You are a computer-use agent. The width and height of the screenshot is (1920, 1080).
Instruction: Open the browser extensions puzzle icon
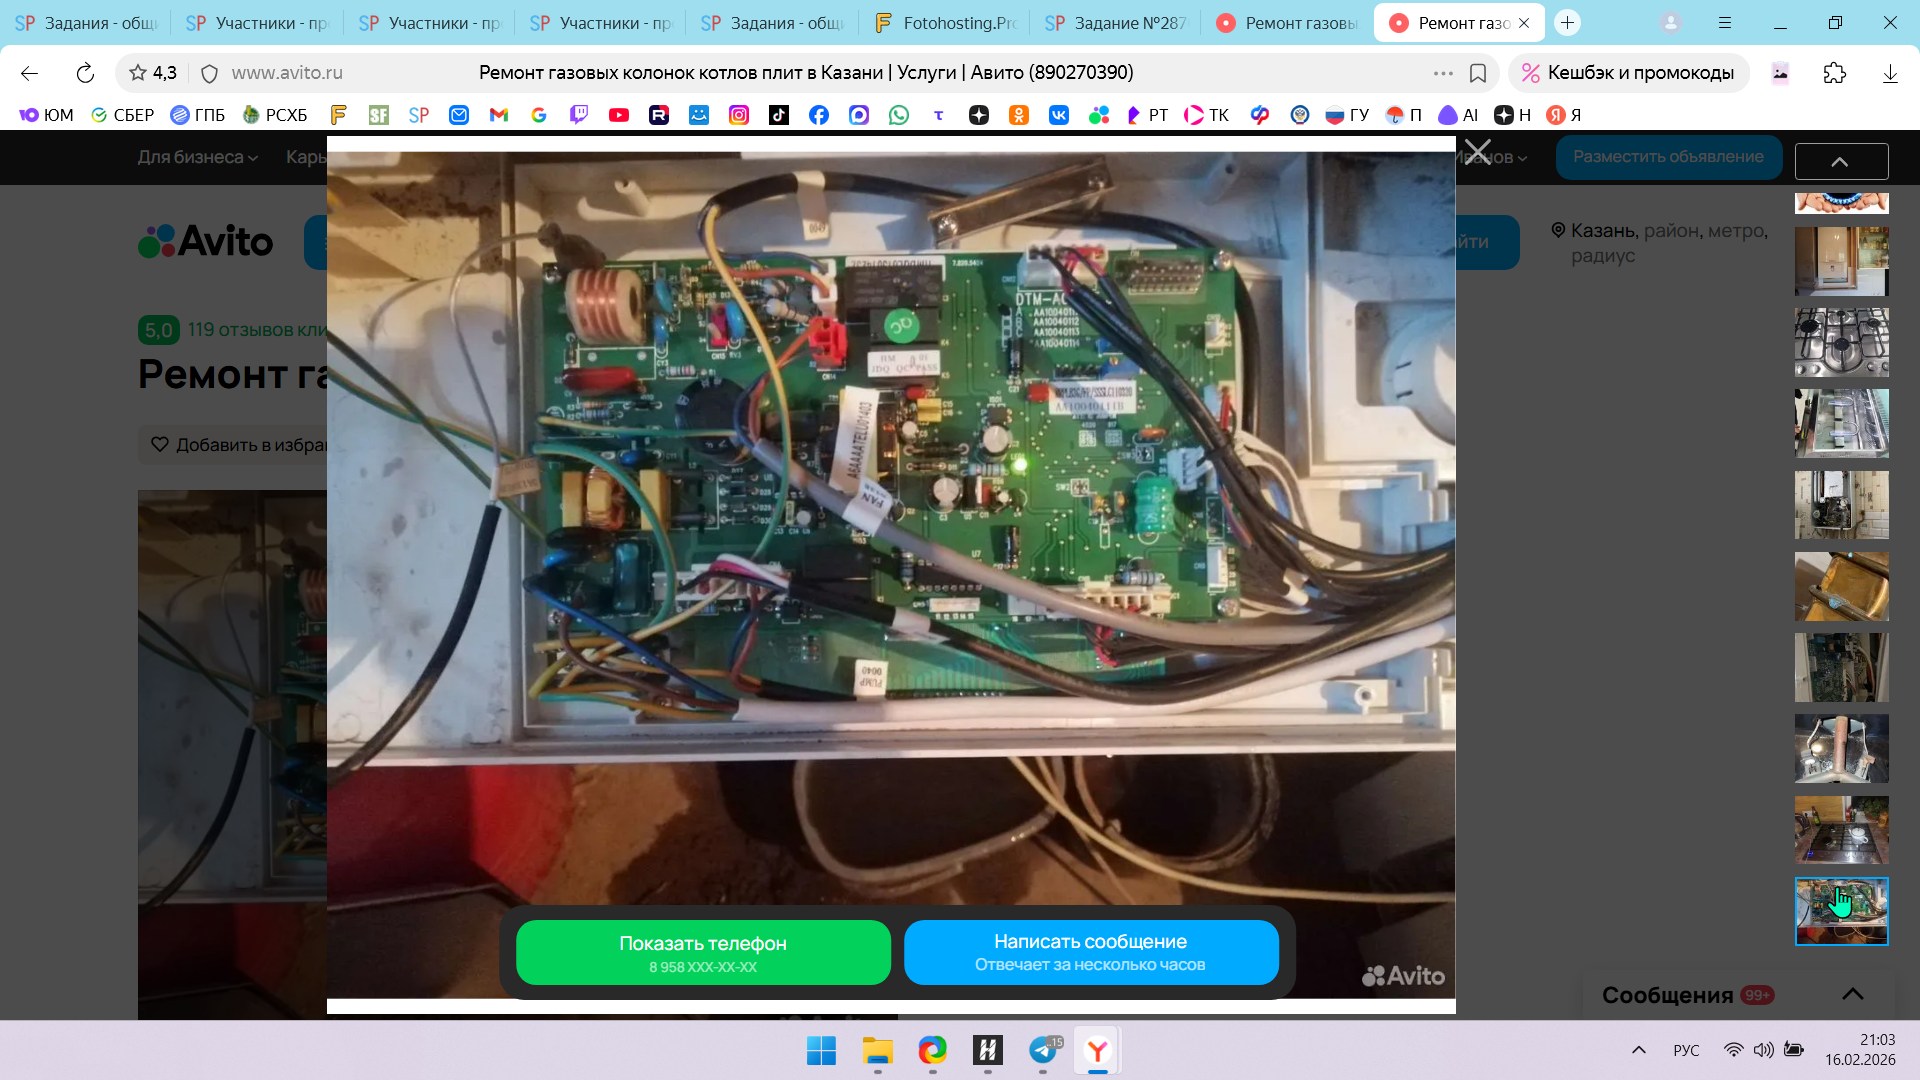[1834, 73]
